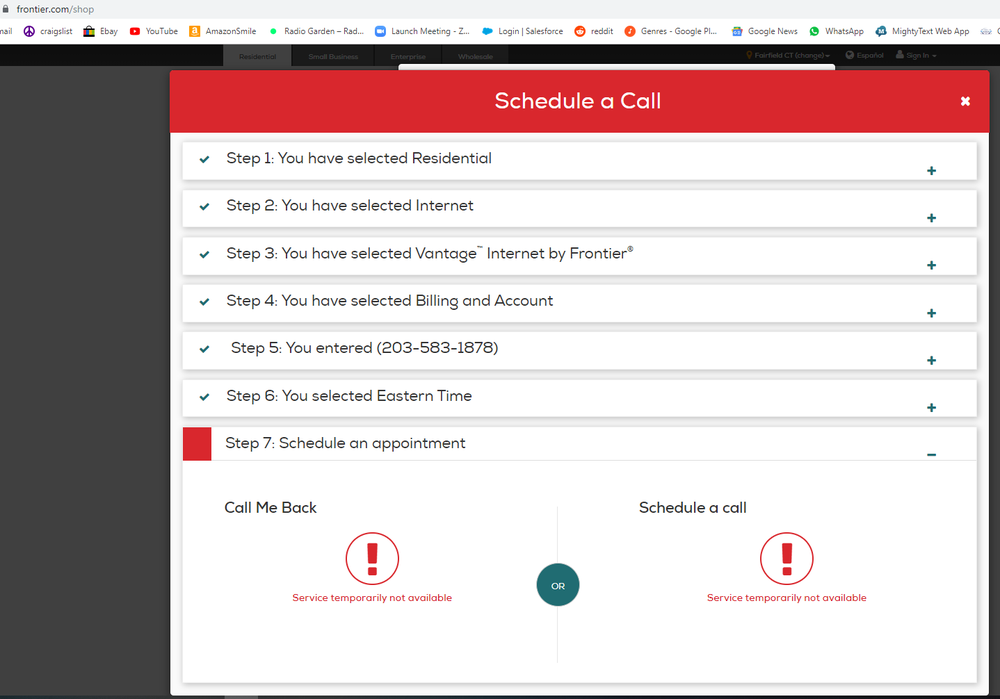Click the Step 4 green checkmark
The width and height of the screenshot is (1000, 699).
point(204,302)
